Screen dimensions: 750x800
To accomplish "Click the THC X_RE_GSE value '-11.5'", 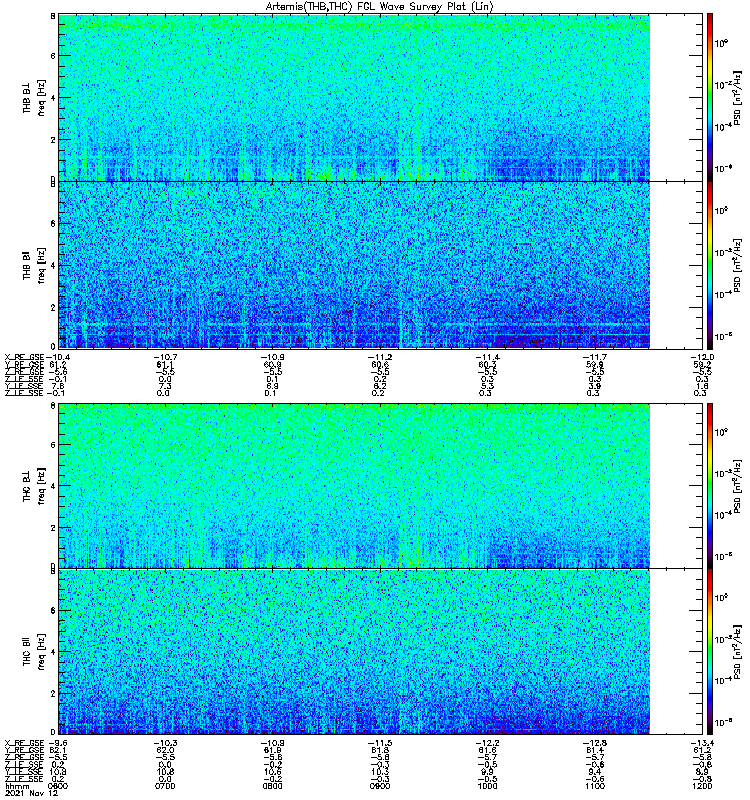I will pyautogui.click(x=380, y=743).
